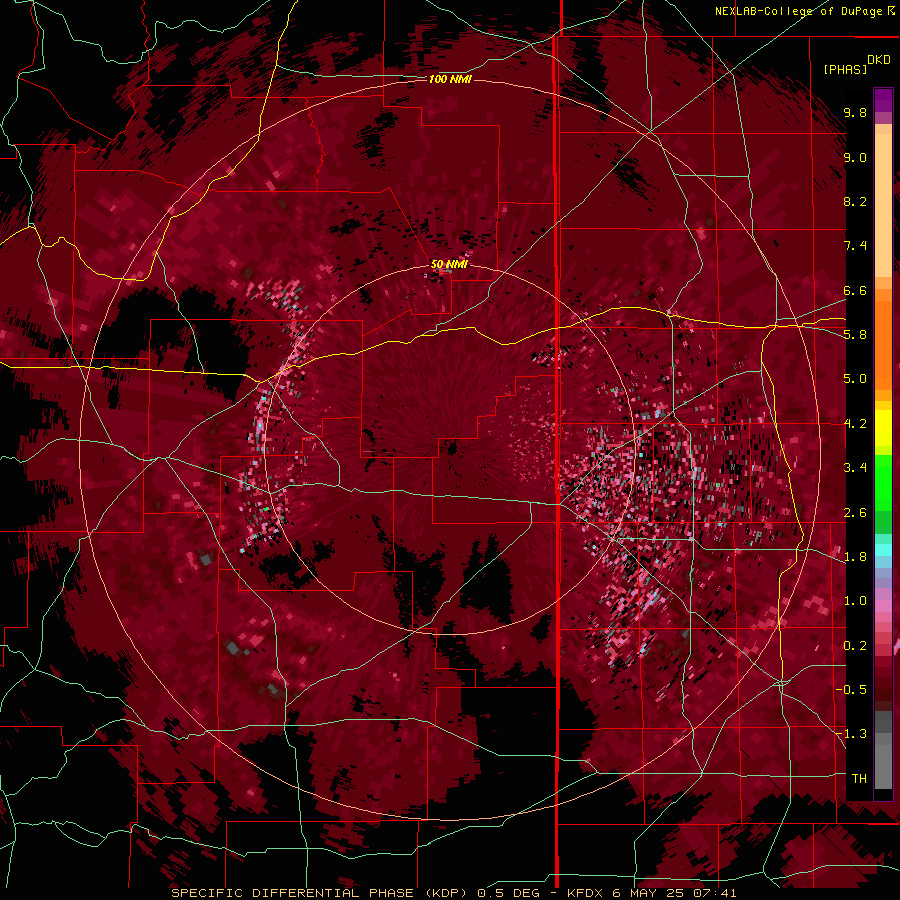Click the 5.8 scale value
This screenshot has width=900, height=900.
tap(855, 335)
